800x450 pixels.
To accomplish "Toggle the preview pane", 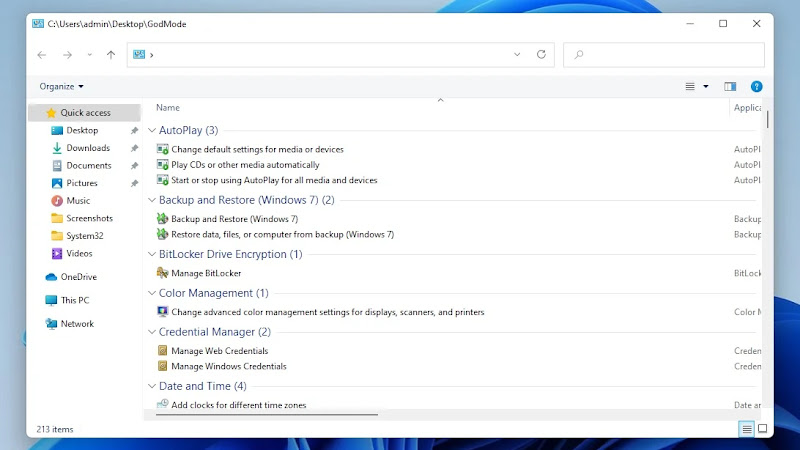I will 730,86.
